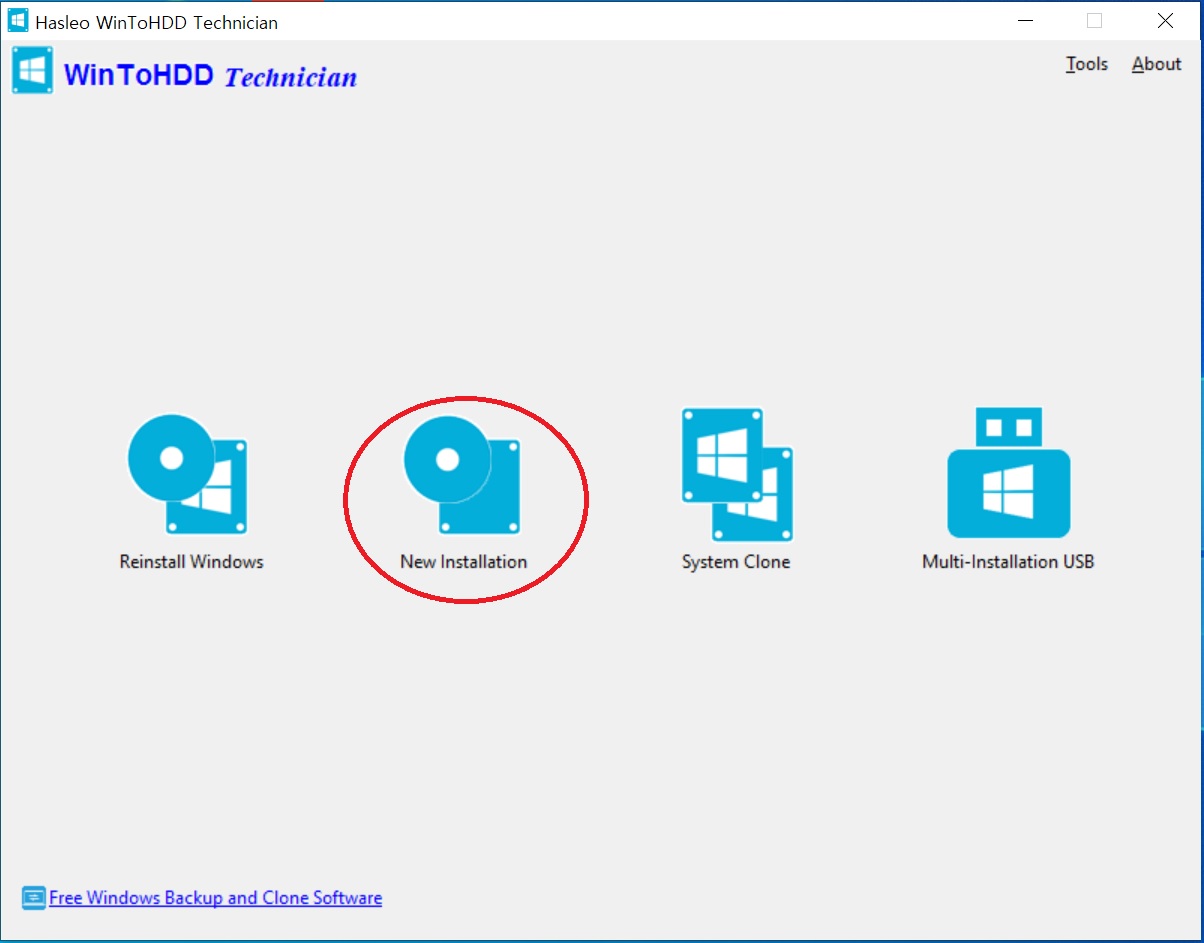The width and height of the screenshot is (1204, 943).
Task: Click the backup software icon beside link
Action: coord(34,898)
